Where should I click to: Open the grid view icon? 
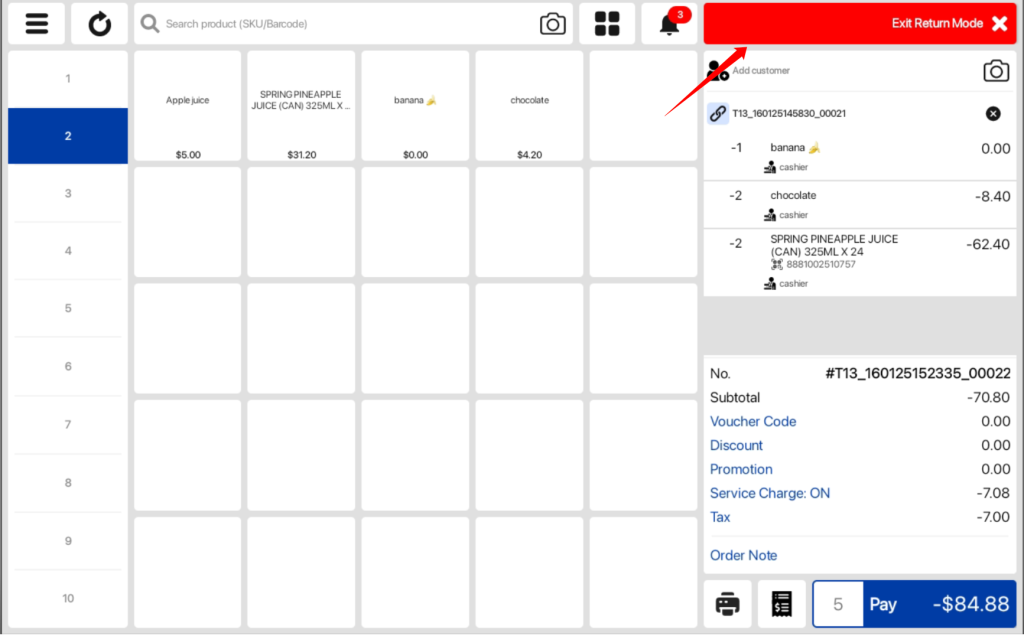pyautogui.click(x=607, y=24)
